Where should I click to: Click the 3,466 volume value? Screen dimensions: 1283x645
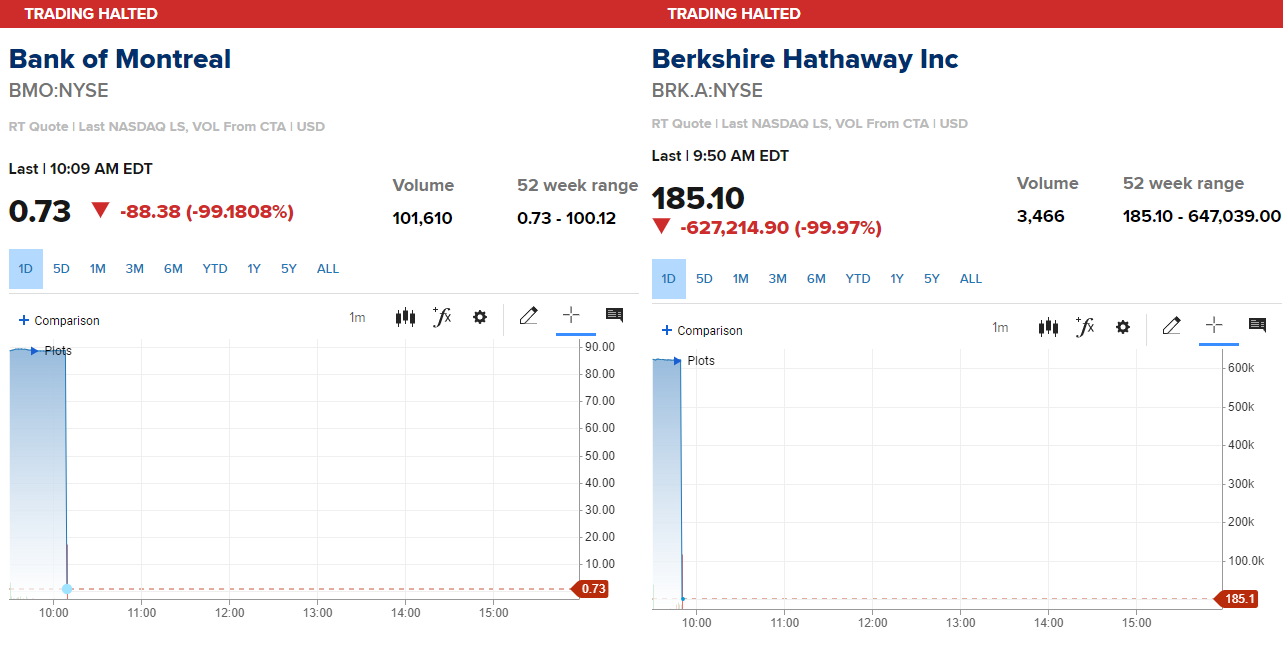(x=1041, y=216)
